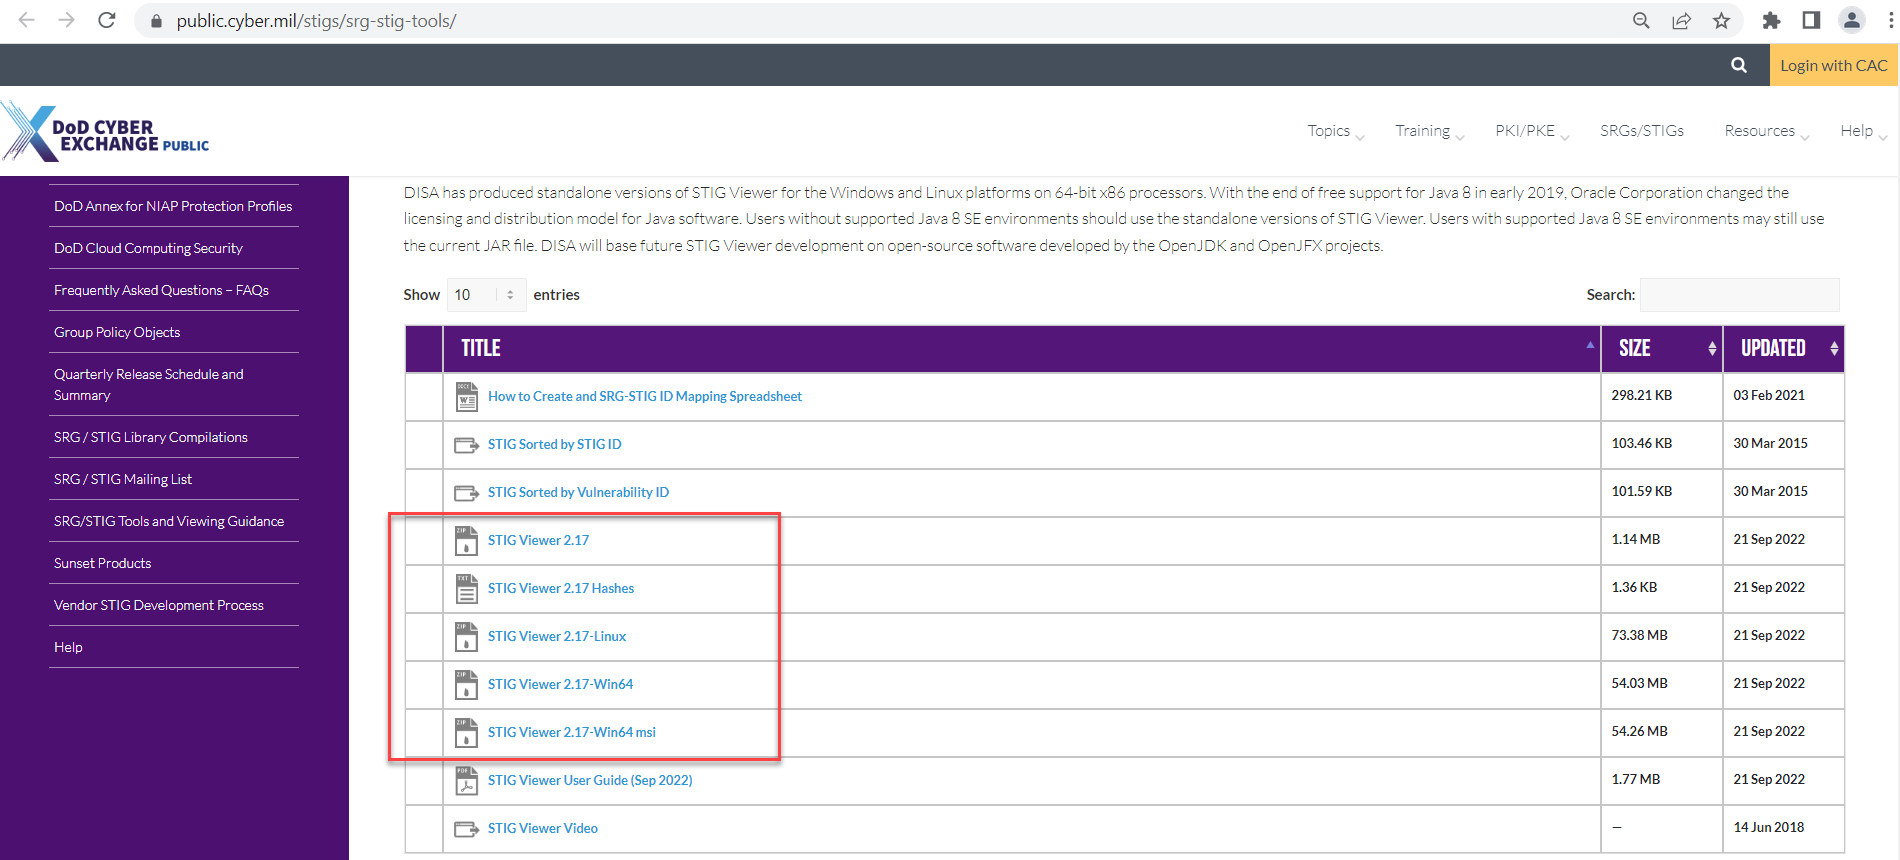Screen dimensions: 1900x860
Task: Sort the table by TITLE column
Action: (x=1021, y=348)
